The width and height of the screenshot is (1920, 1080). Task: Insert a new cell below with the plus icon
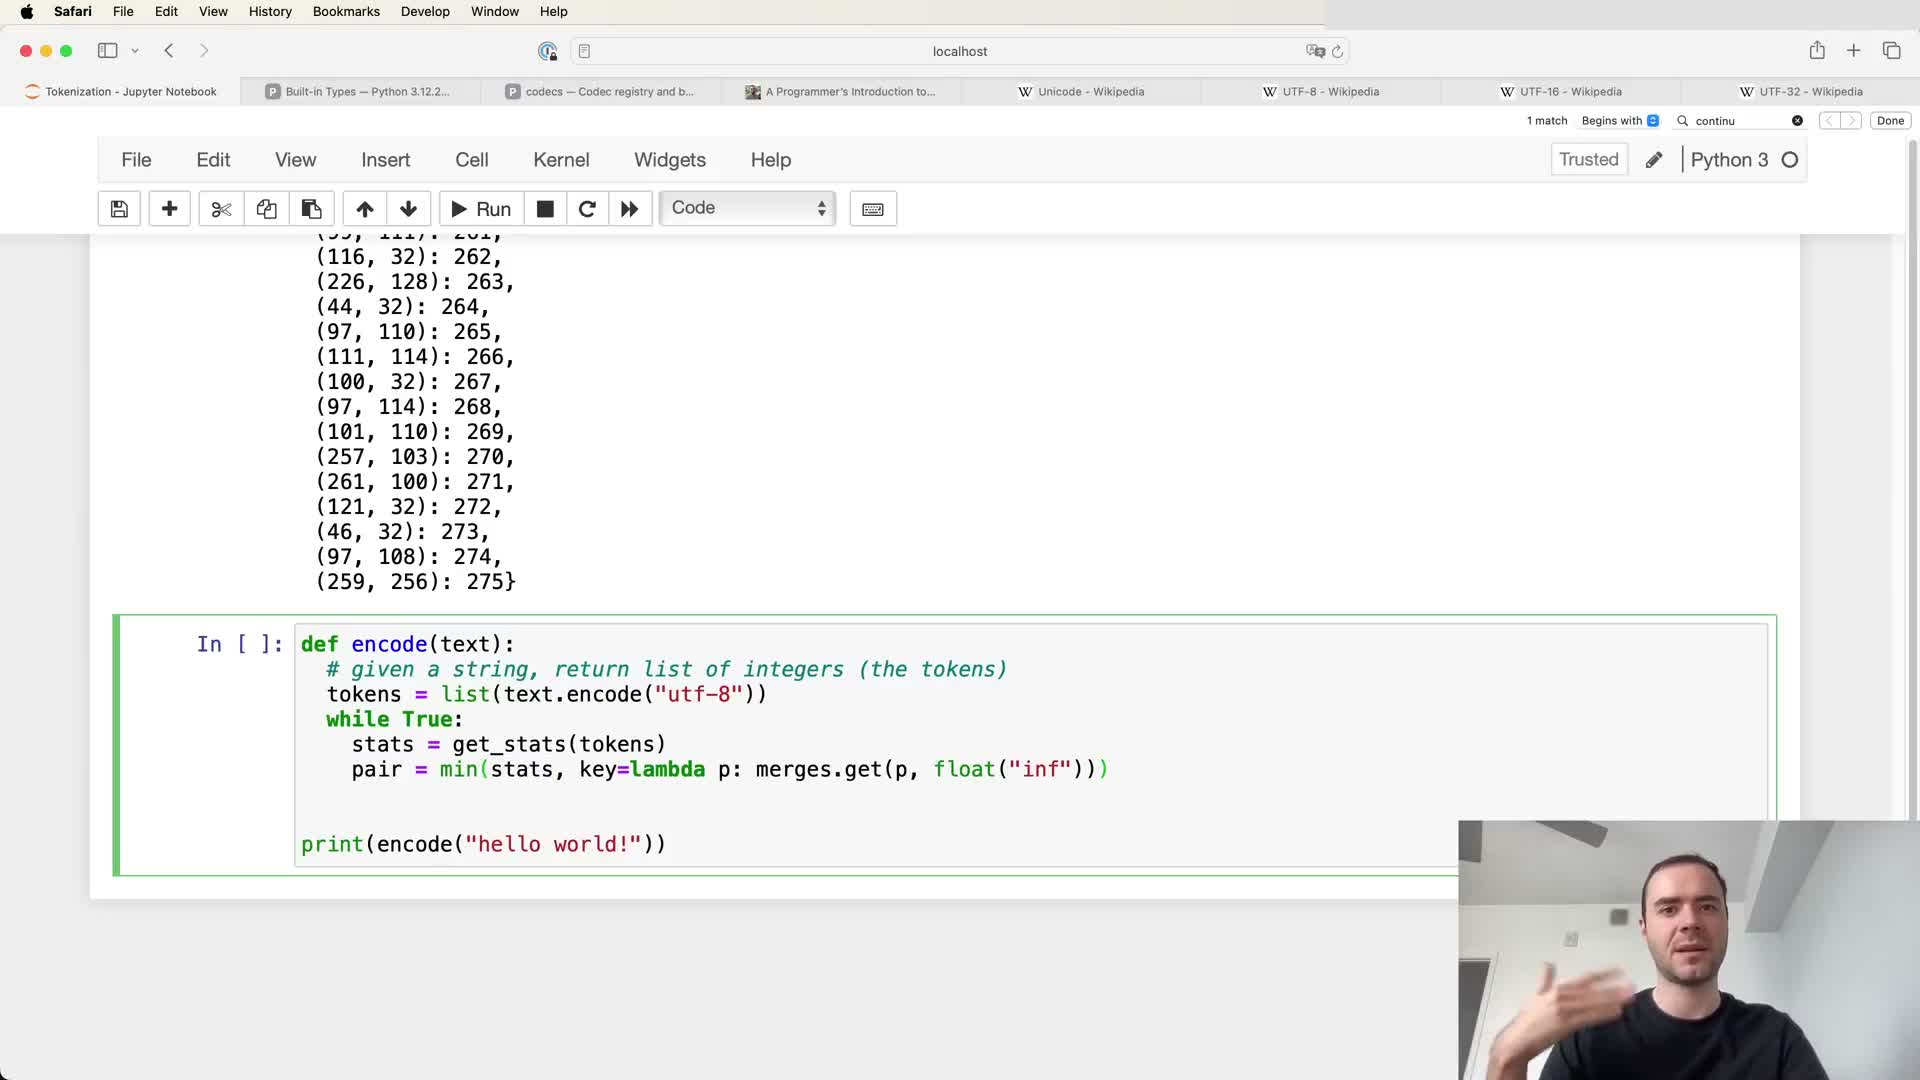pos(169,209)
